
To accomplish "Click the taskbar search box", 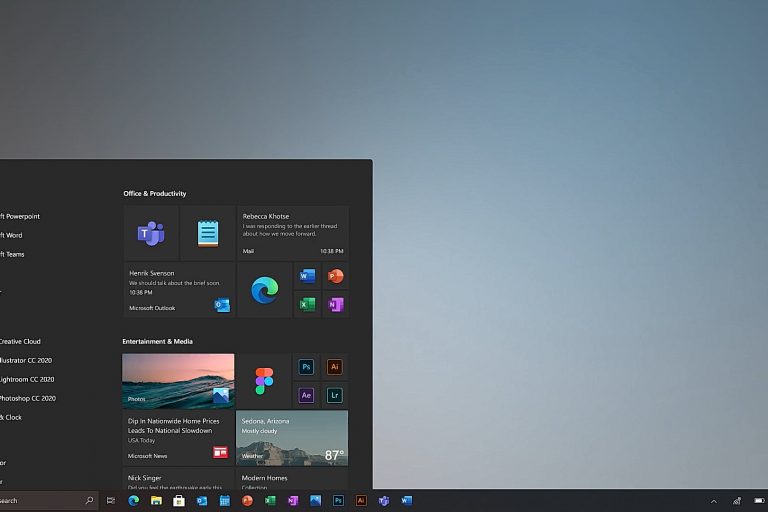I will coord(49,501).
